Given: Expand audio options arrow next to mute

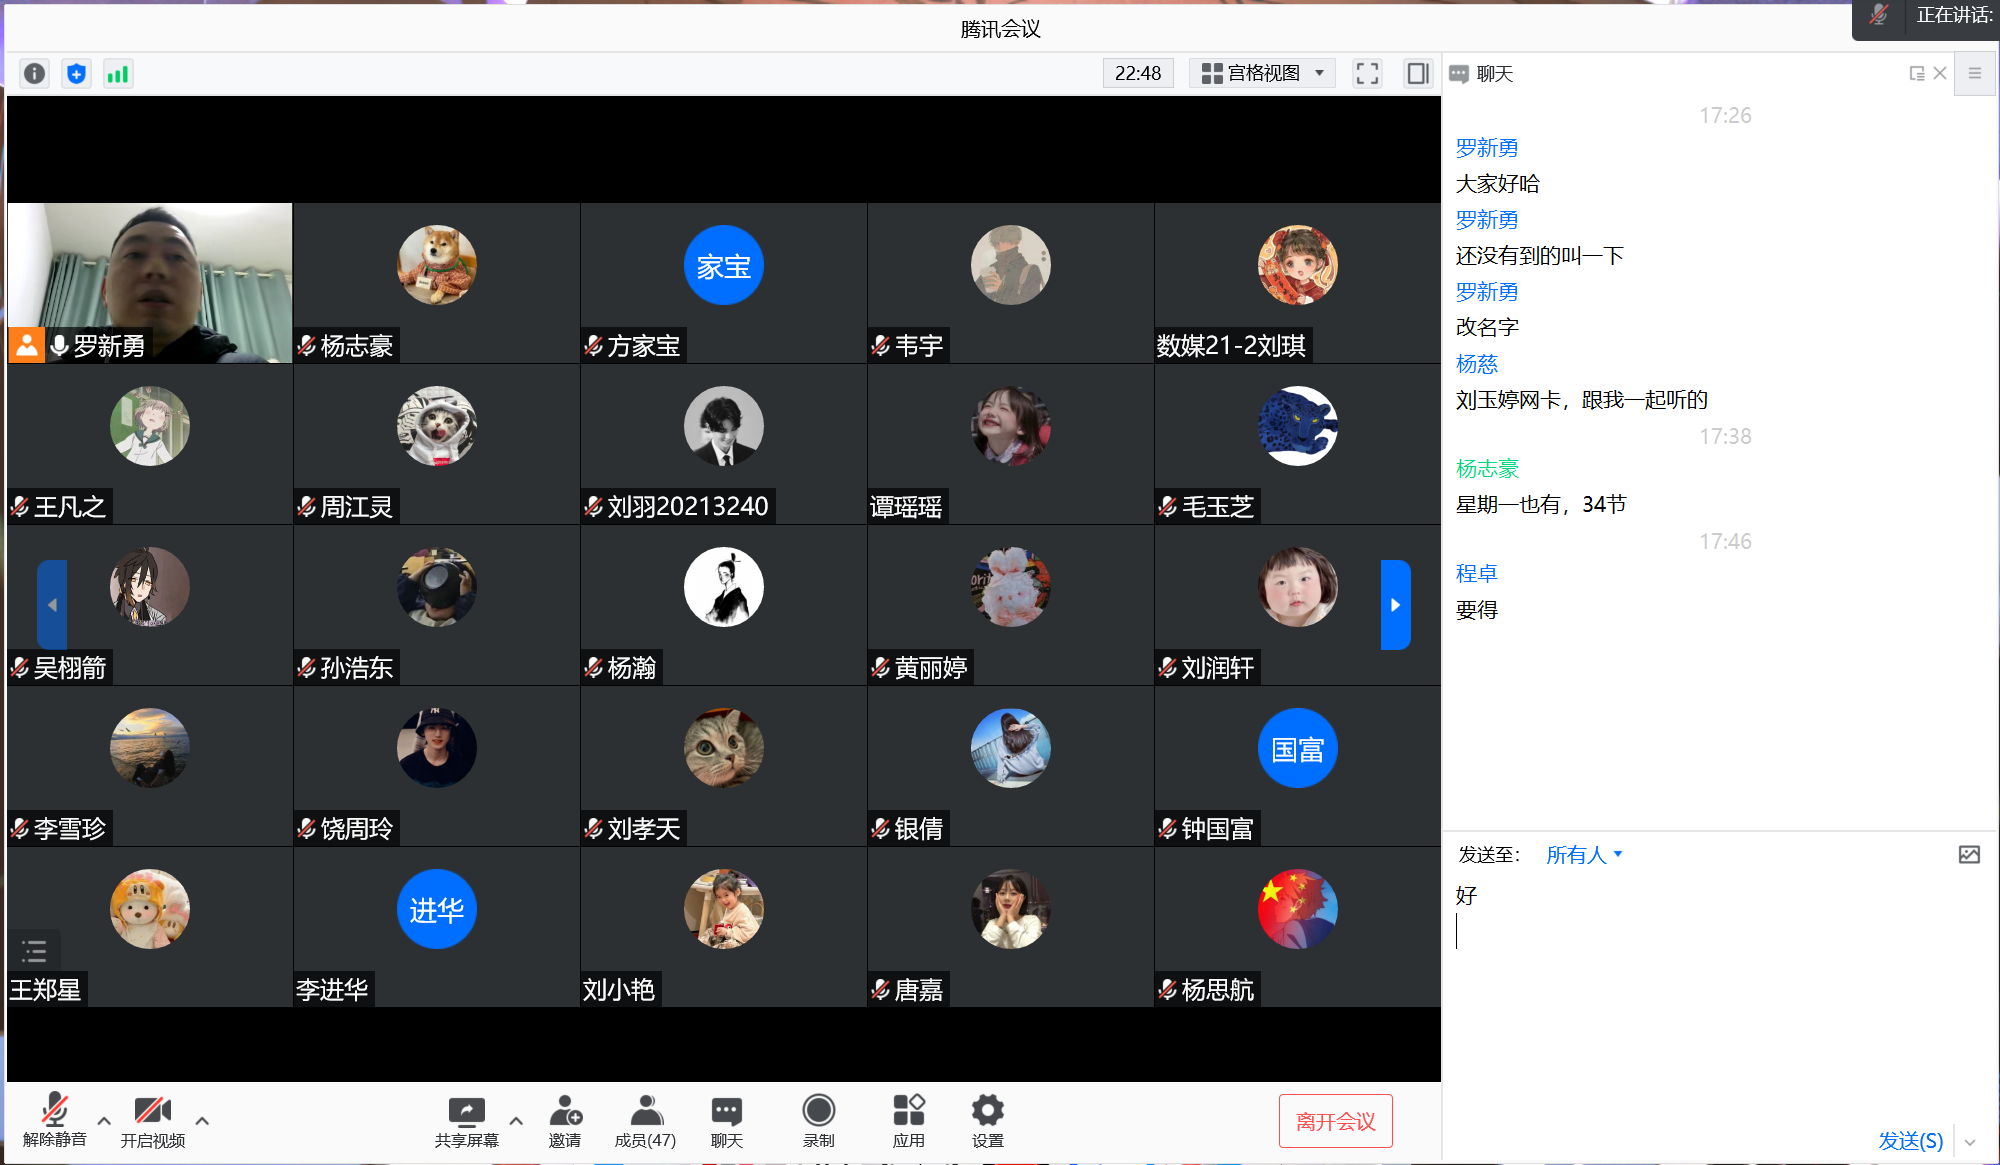Looking at the screenshot, I should point(104,1121).
